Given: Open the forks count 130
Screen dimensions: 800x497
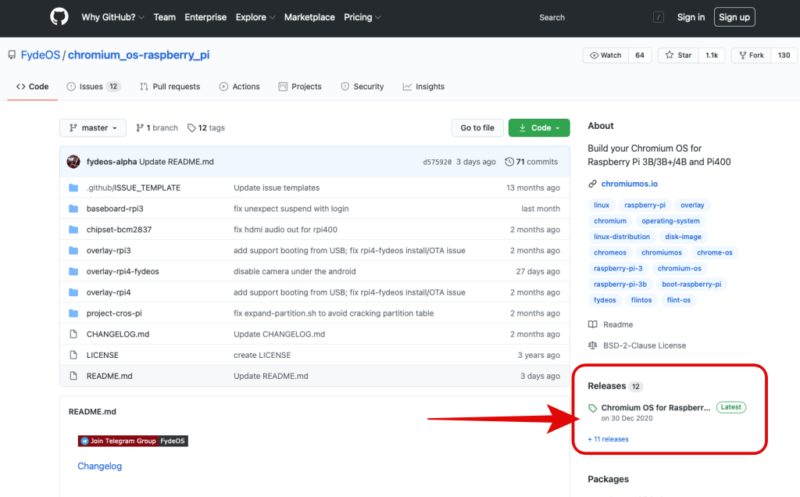Looking at the screenshot, I should (x=784, y=55).
